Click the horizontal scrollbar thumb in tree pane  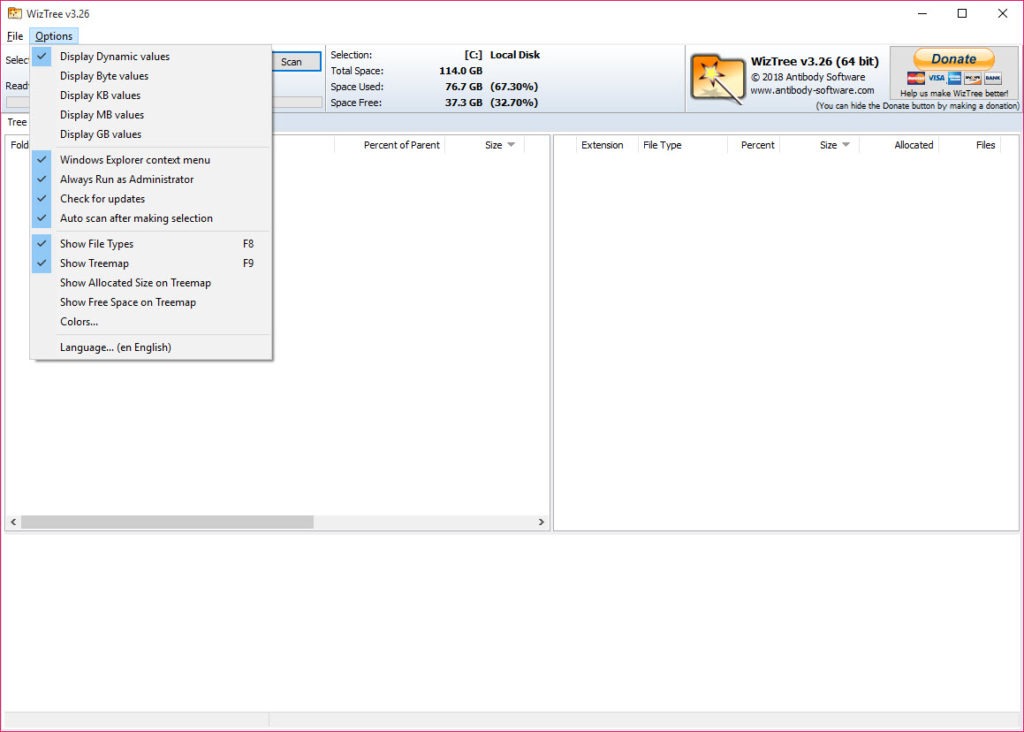click(167, 522)
